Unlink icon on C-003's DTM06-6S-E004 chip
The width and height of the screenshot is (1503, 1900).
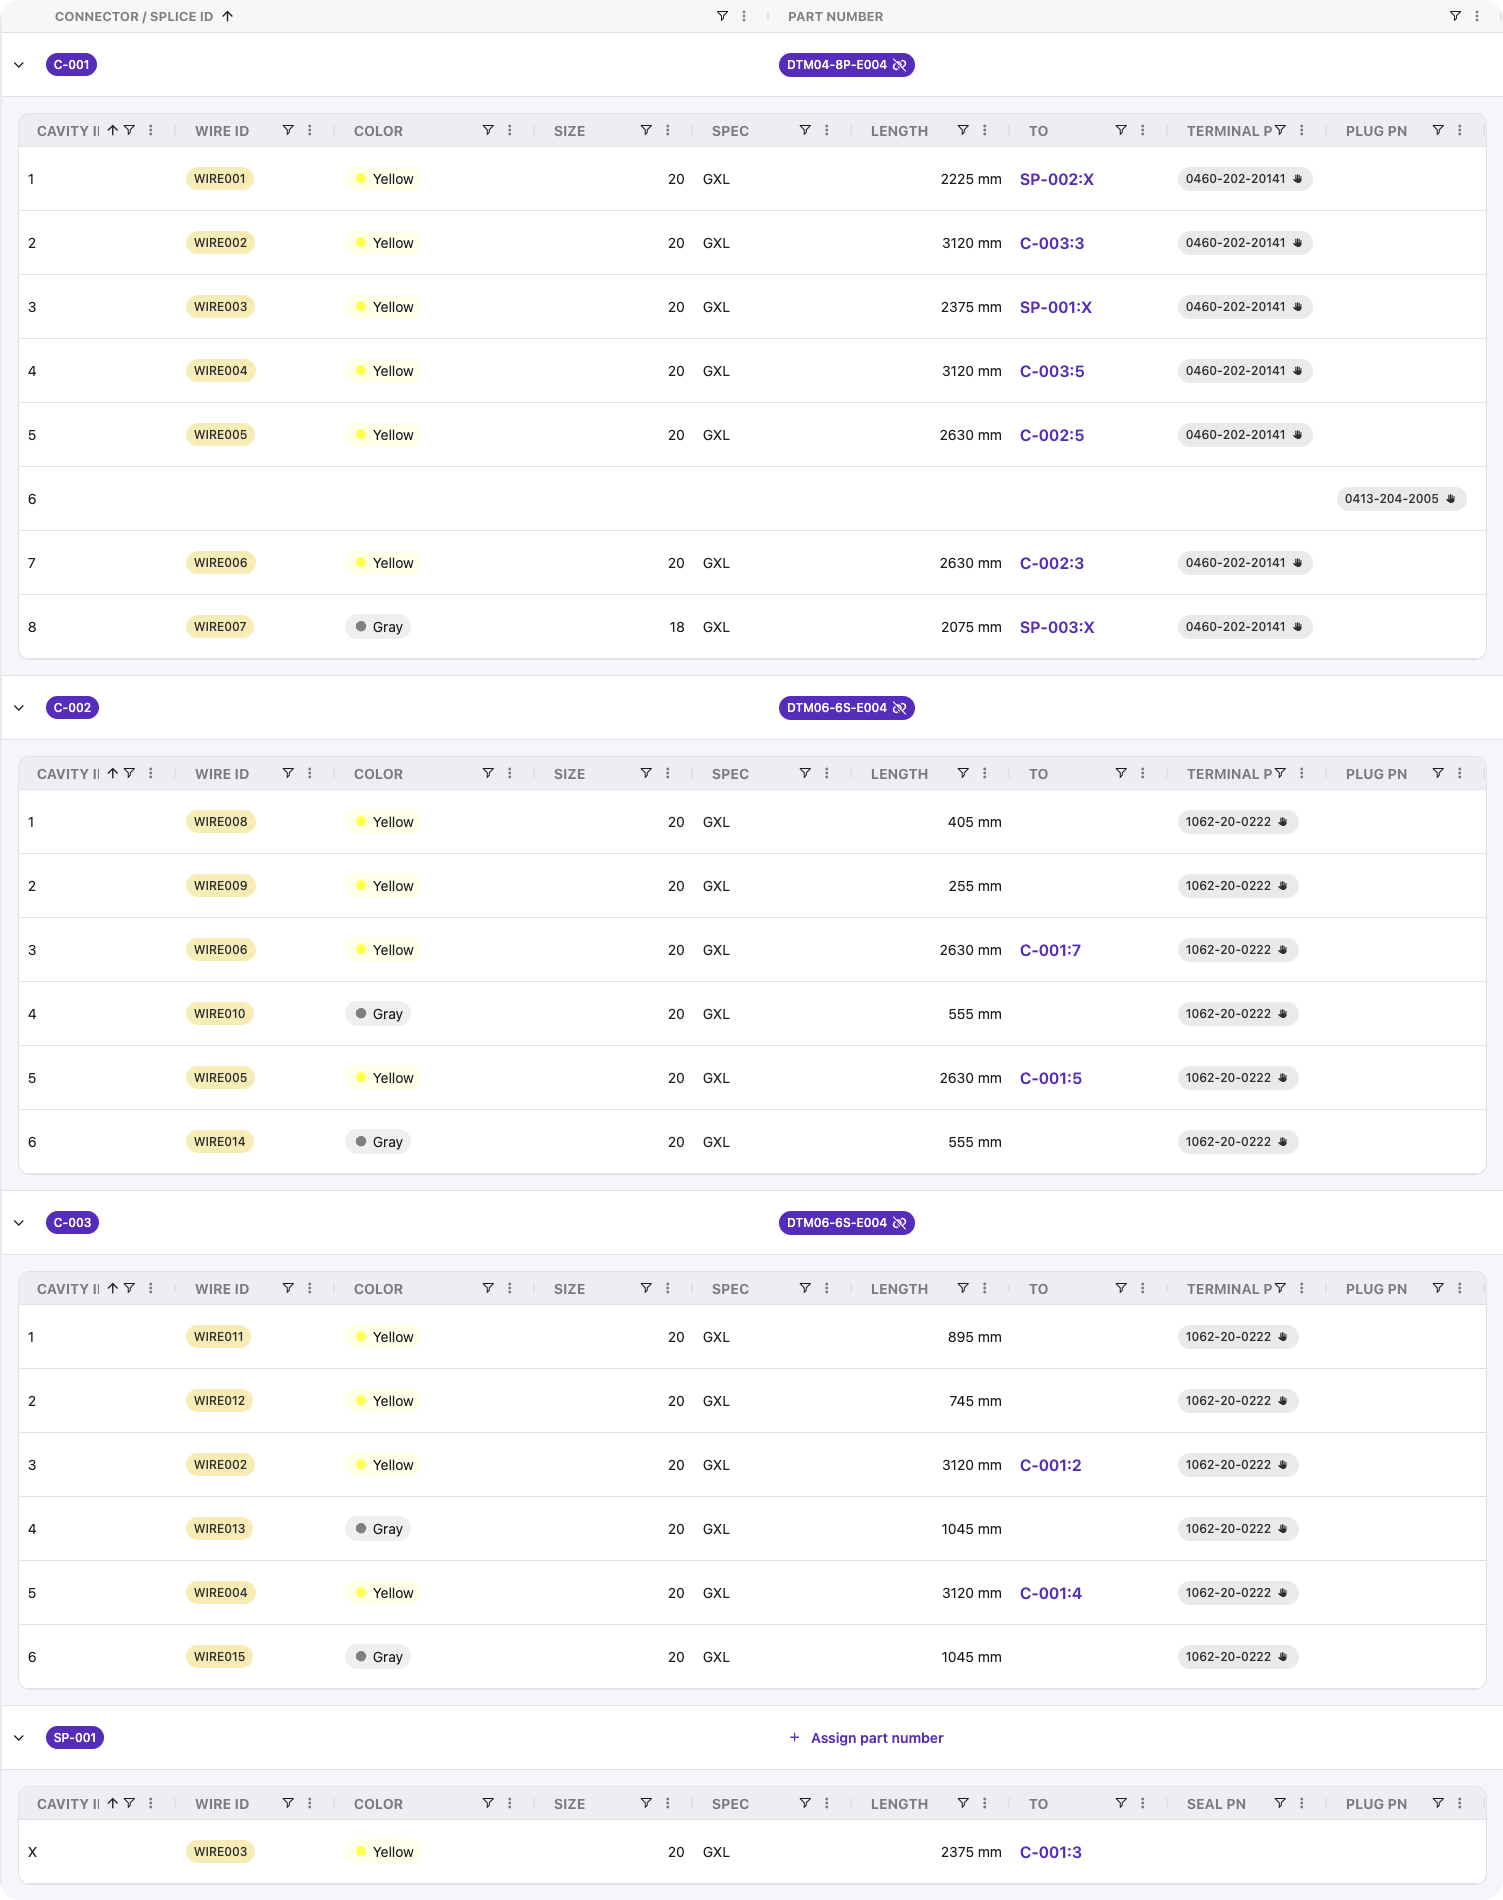pyautogui.click(x=900, y=1223)
